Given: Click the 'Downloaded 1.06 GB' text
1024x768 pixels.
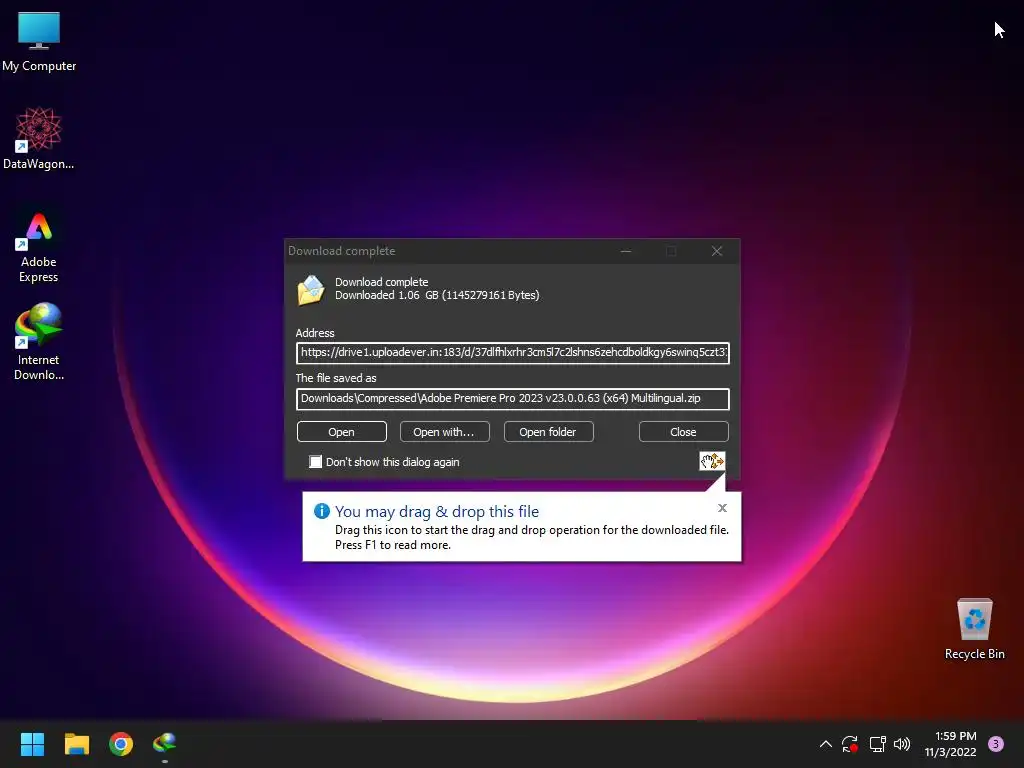Looking at the screenshot, I should 437,295.
